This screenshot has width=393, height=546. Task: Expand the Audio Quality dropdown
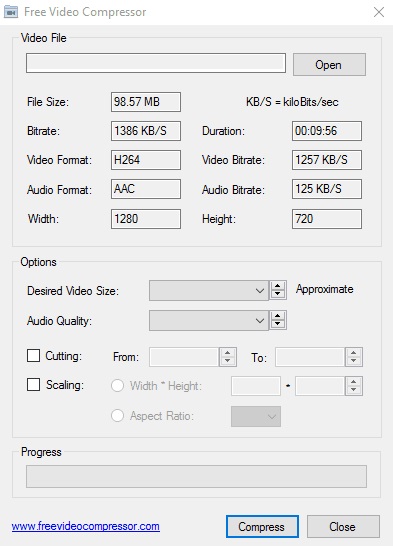pos(209,321)
